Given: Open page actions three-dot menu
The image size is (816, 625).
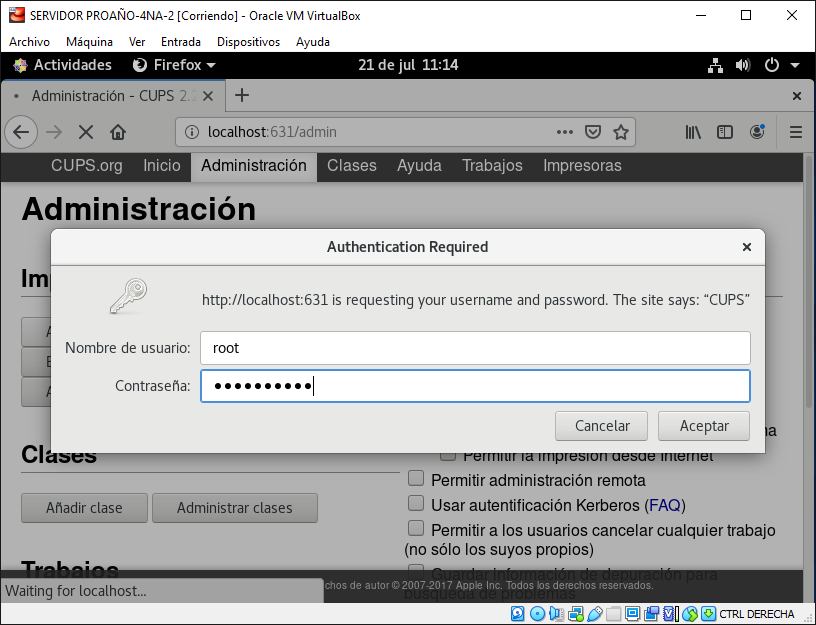Looking at the screenshot, I should [x=565, y=132].
